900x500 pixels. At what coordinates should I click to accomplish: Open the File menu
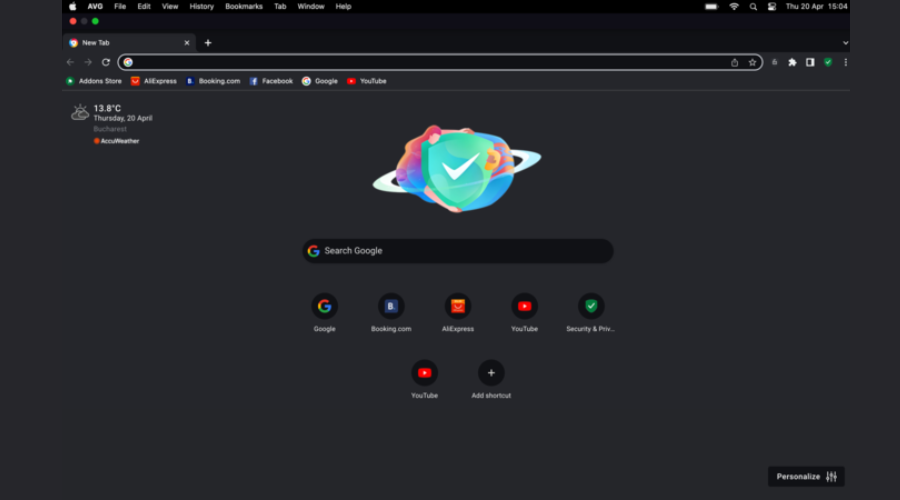tap(120, 6)
